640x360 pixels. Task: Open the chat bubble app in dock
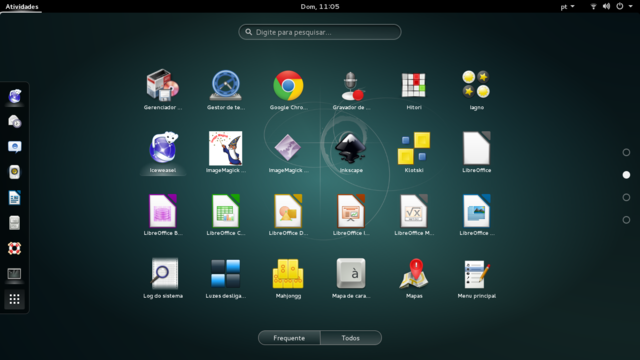point(15,147)
